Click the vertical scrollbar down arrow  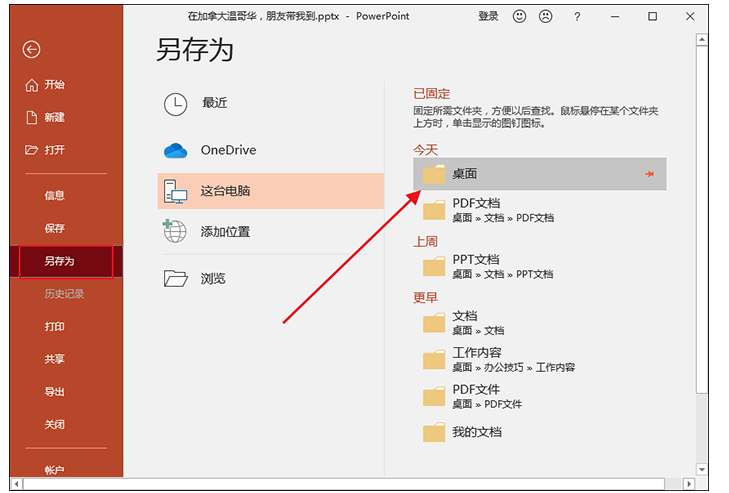(702, 467)
